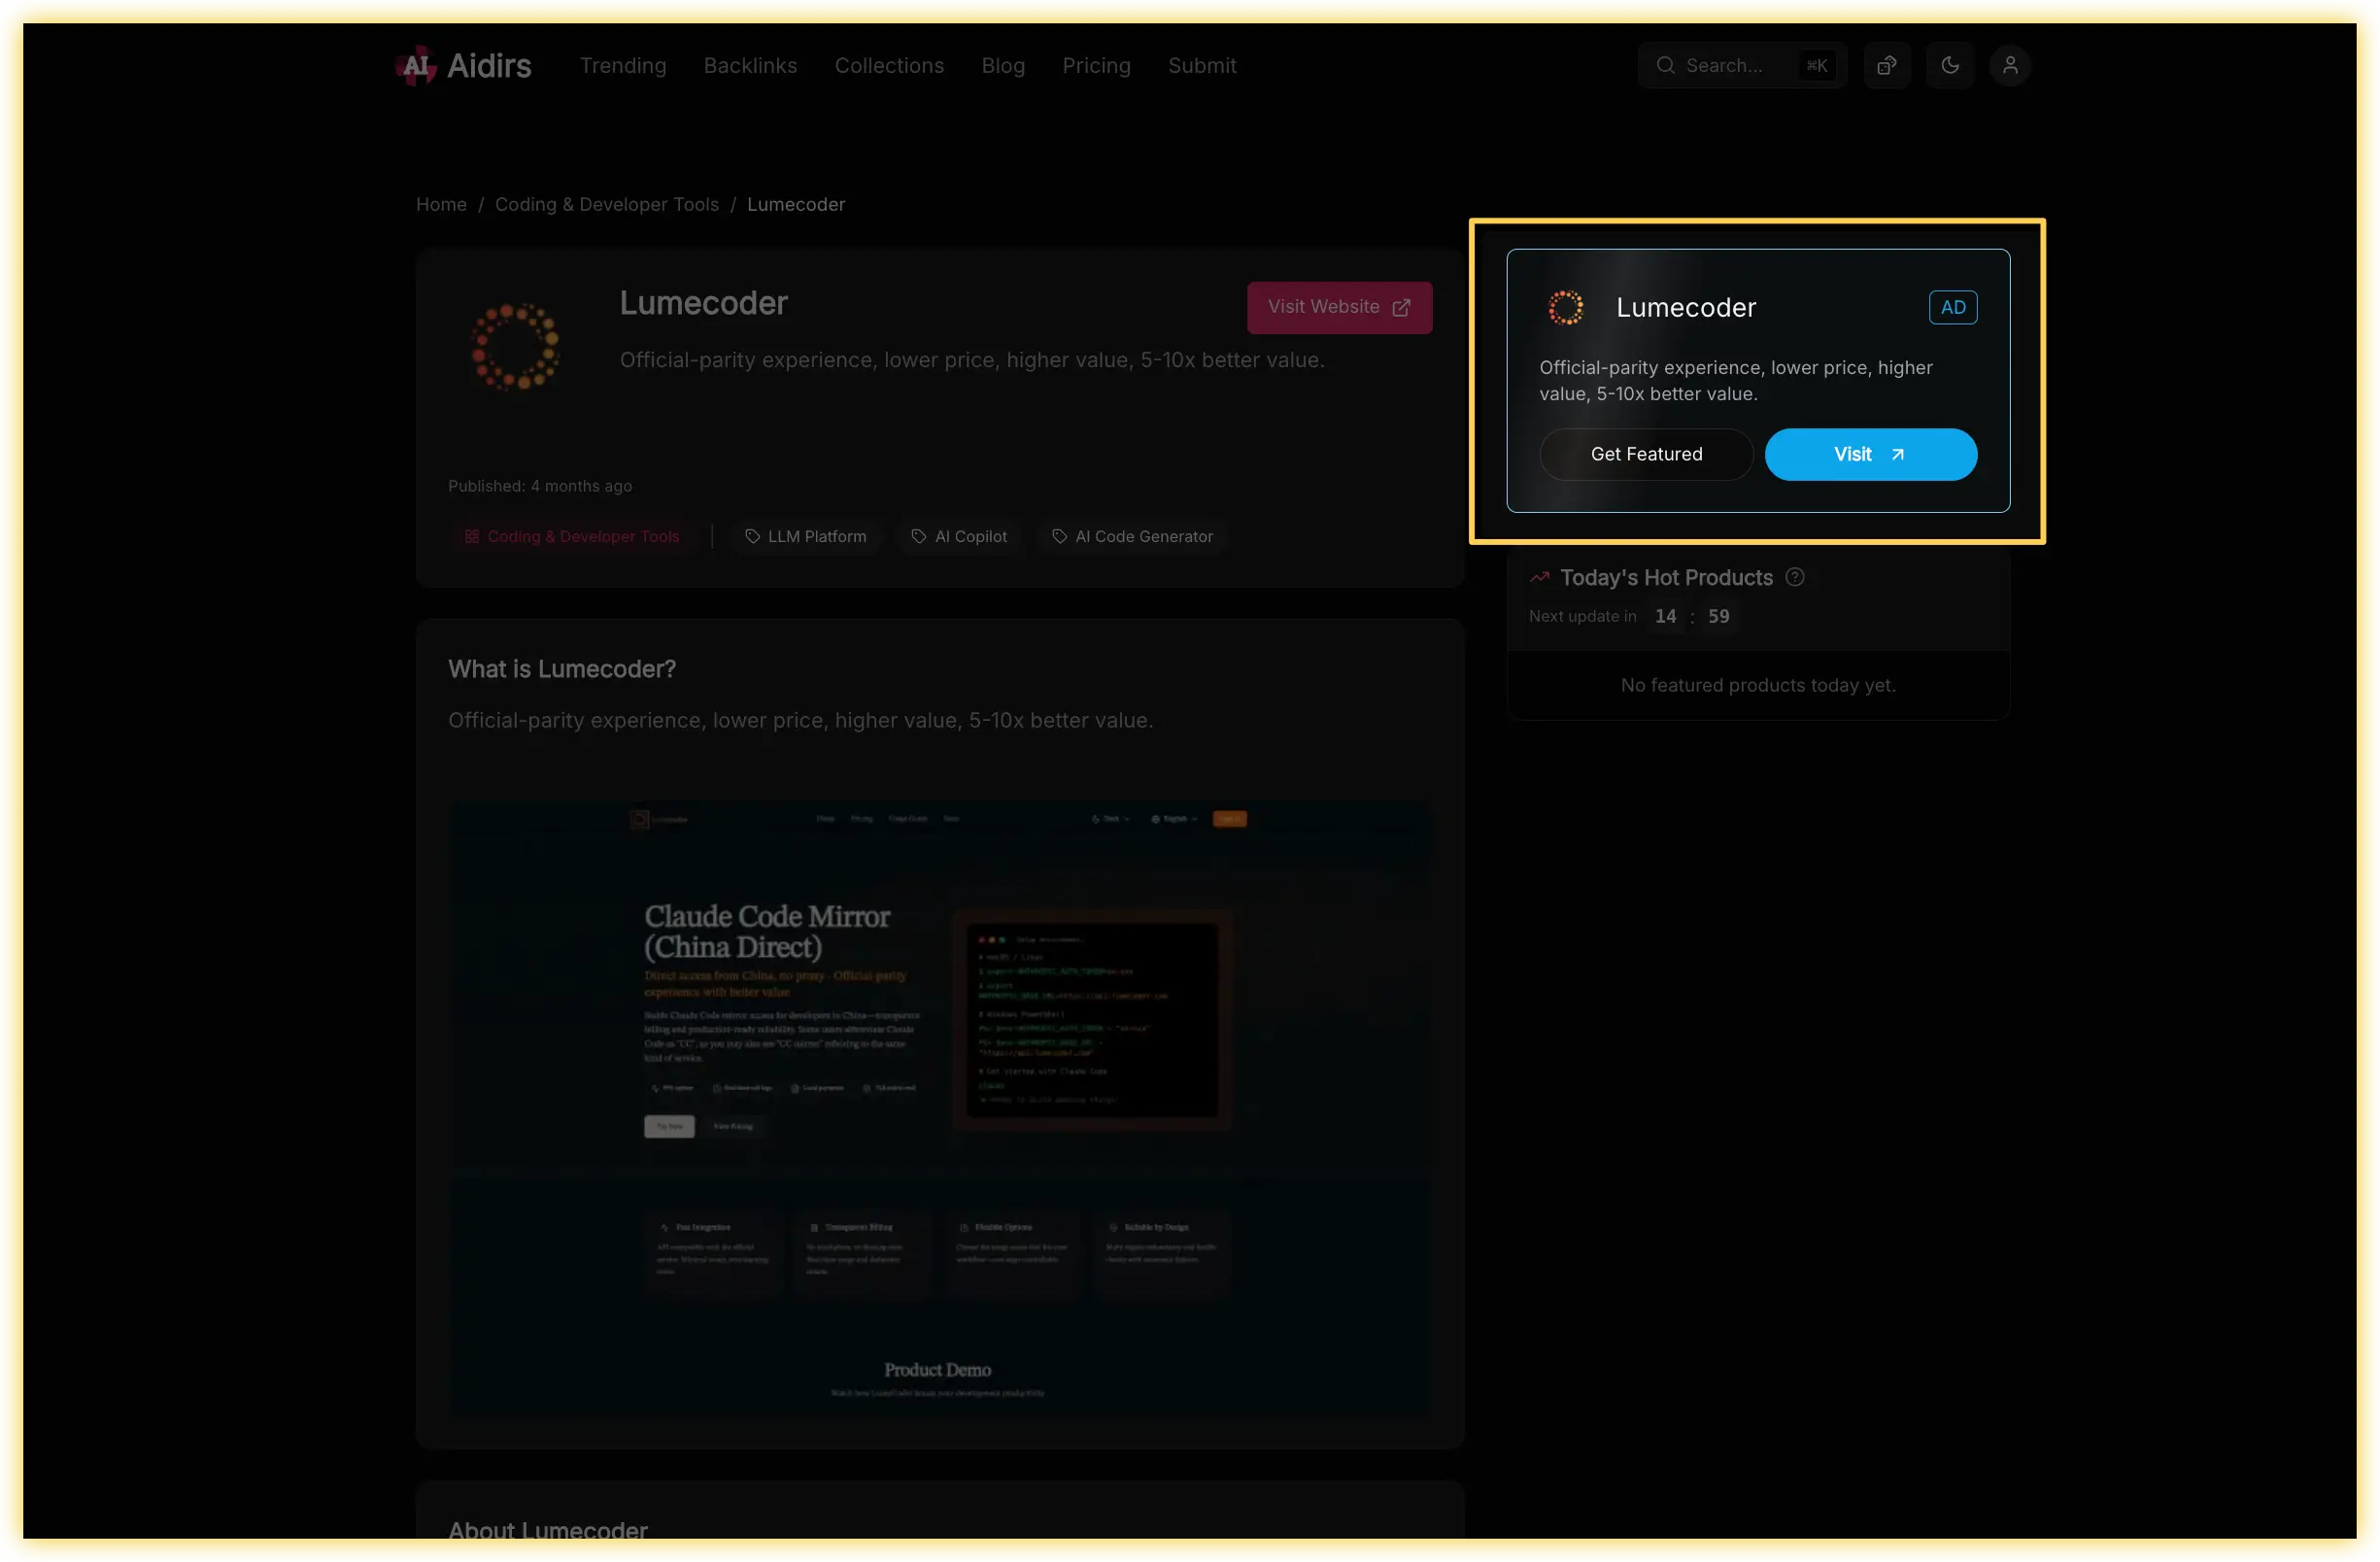Click the help question-mark beside Today's Hot Products
Viewport: 2380px width, 1562px height.
pyautogui.click(x=1795, y=577)
